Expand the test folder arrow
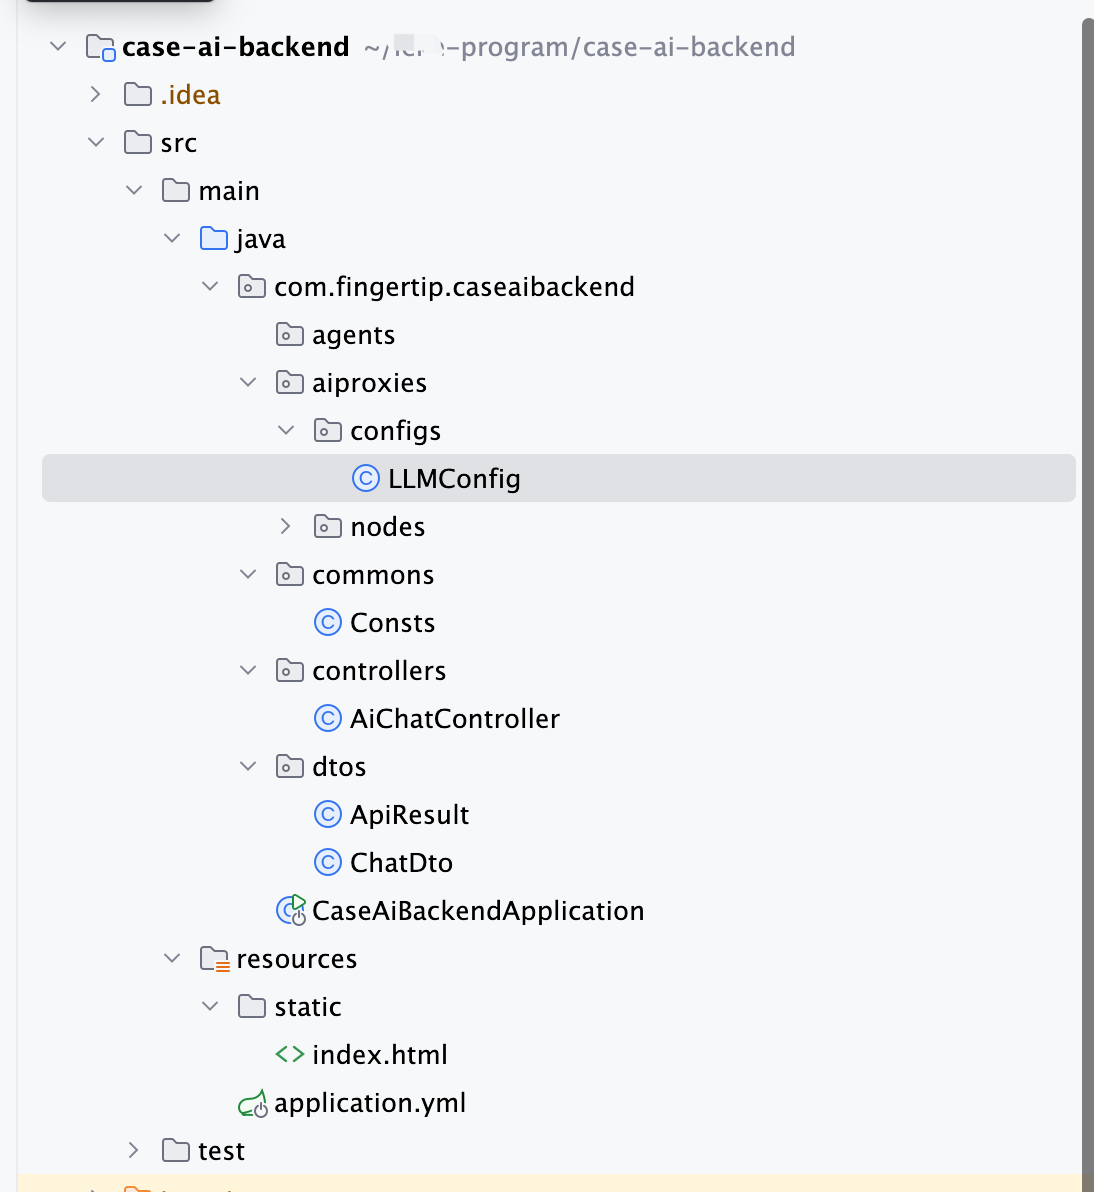The width and height of the screenshot is (1094, 1192). click(134, 1151)
